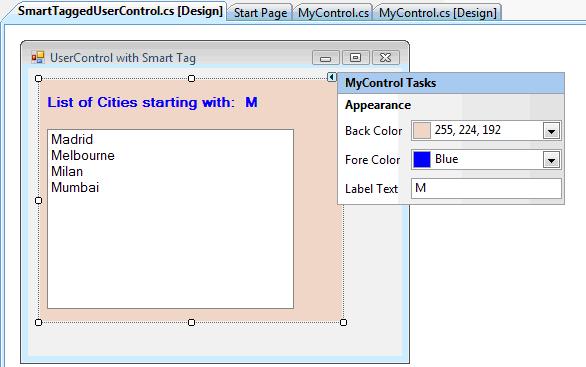
Task: Select Mumbai in the cities list
Action: (75, 187)
